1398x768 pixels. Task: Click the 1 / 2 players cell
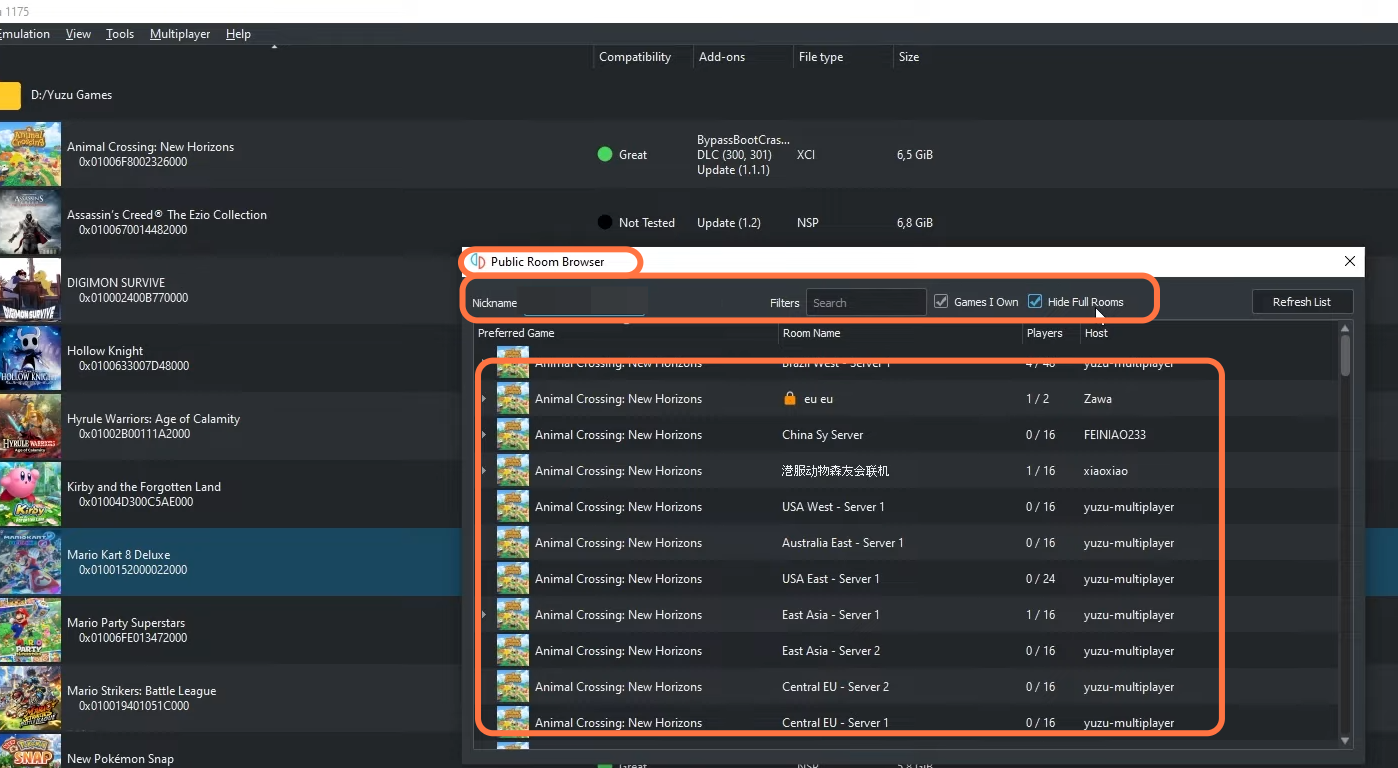(x=1038, y=399)
